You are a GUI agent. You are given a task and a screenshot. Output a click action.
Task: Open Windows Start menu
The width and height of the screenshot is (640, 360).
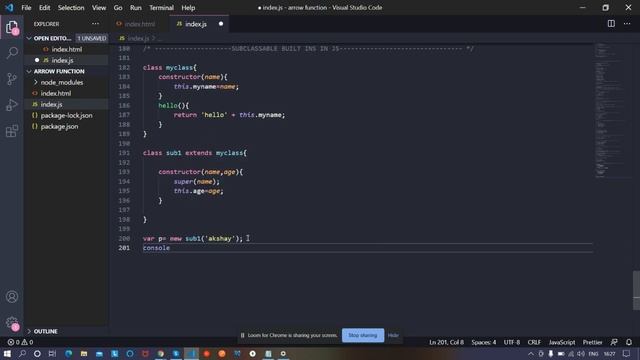(x=7, y=353)
